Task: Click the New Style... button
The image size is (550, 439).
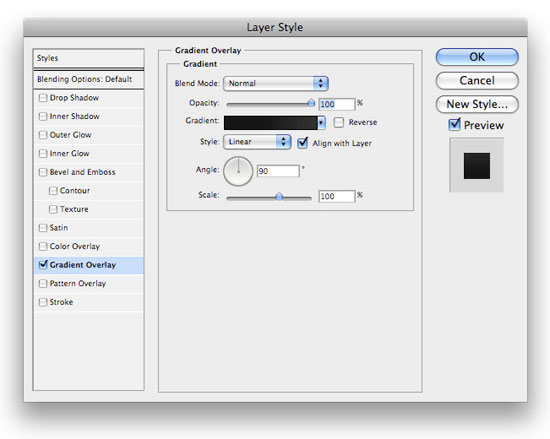Action: click(477, 104)
